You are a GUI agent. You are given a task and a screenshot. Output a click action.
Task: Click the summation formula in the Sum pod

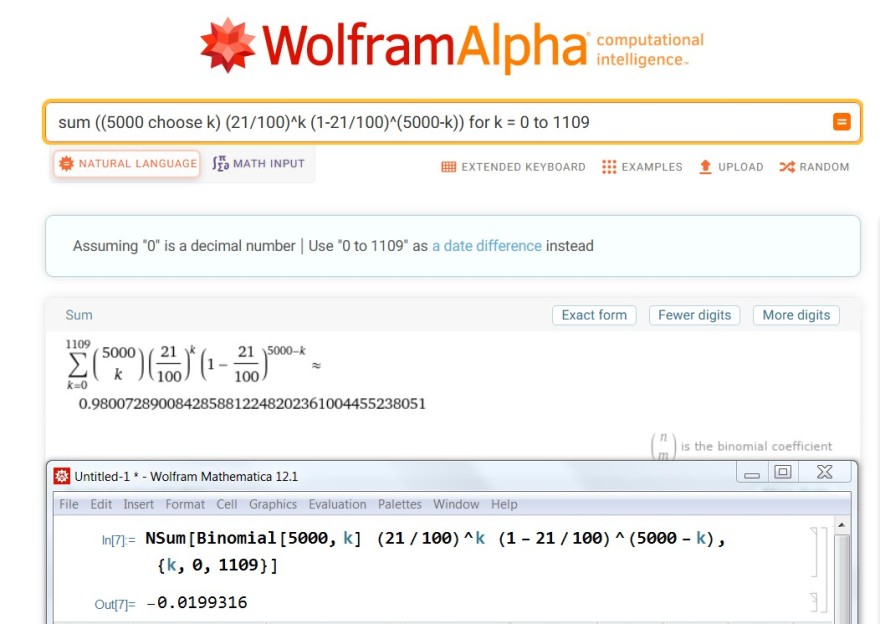pyautogui.click(x=192, y=364)
